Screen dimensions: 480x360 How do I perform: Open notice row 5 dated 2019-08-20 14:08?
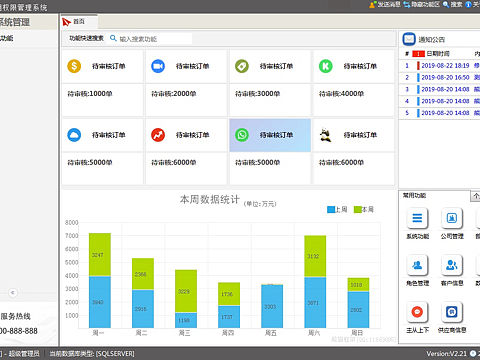pos(440,113)
